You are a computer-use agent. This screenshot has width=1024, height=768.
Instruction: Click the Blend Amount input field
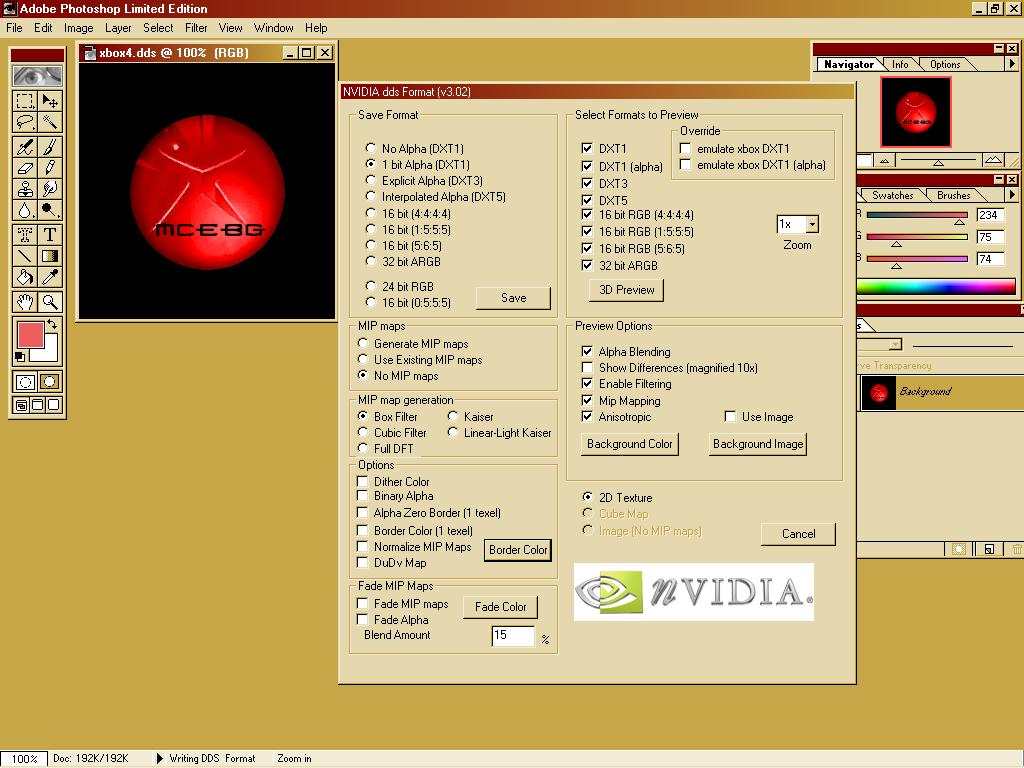click(x=512, y=635)
